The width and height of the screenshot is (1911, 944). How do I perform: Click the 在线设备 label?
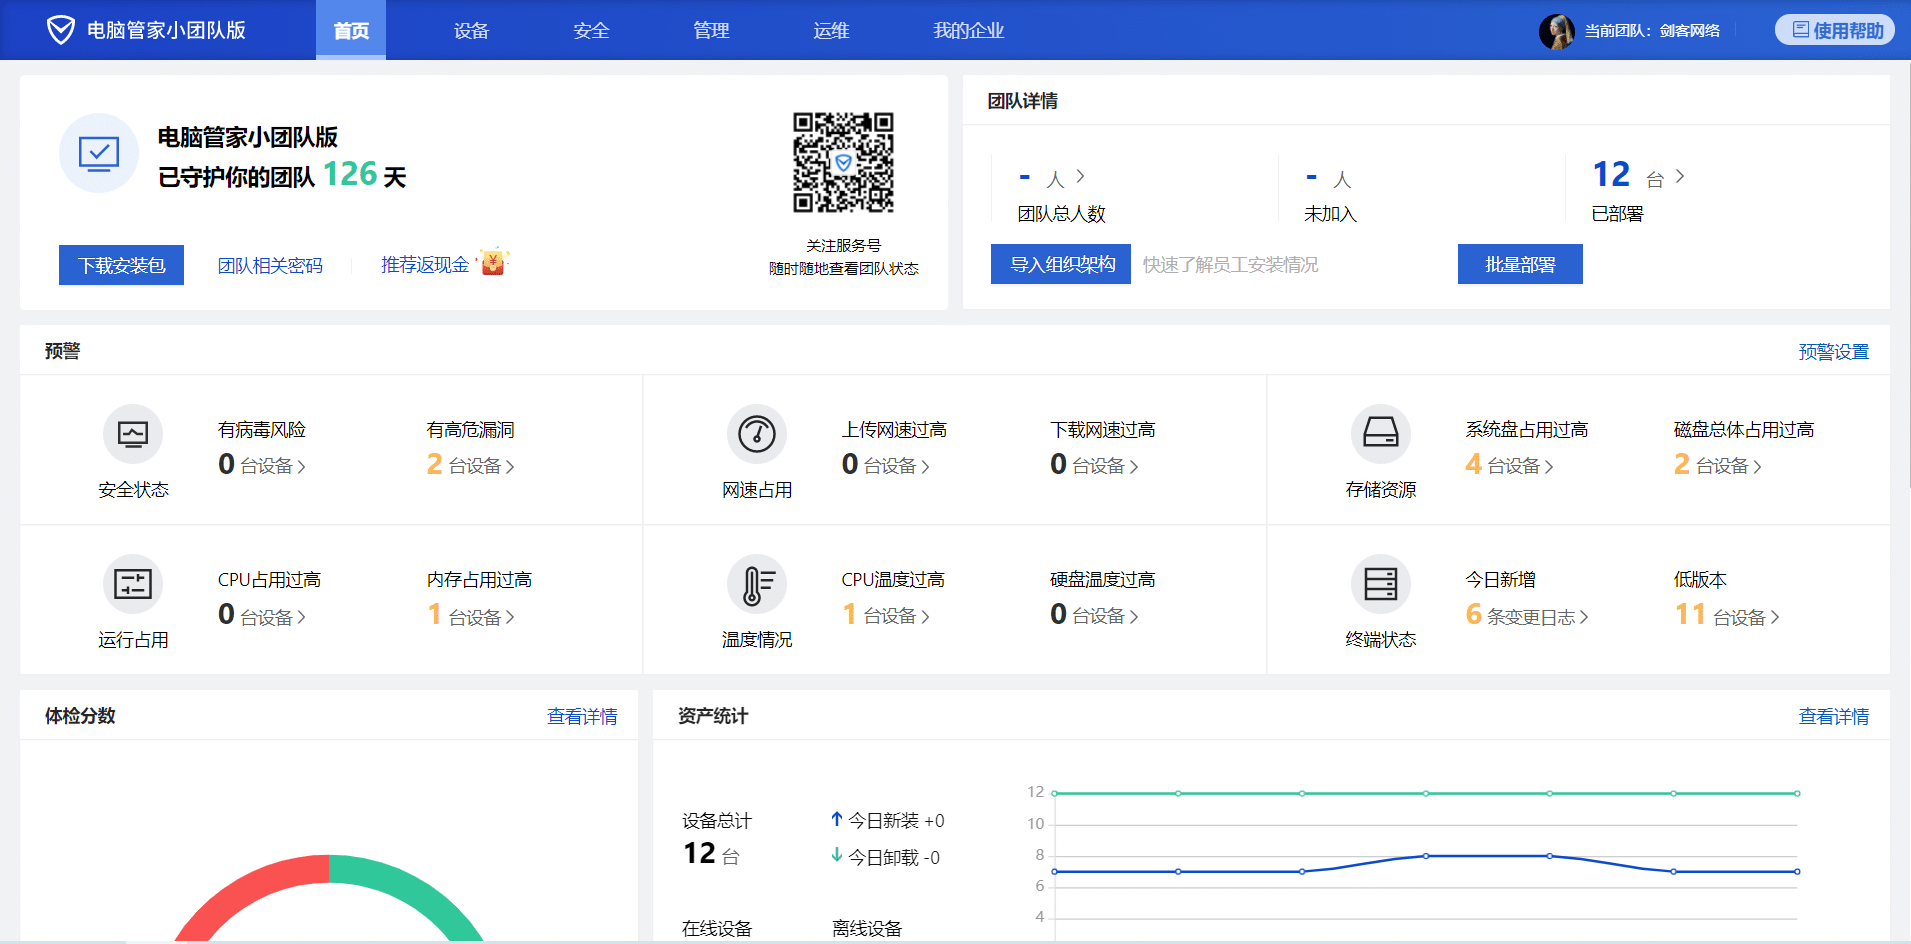[x=717, y=928]
